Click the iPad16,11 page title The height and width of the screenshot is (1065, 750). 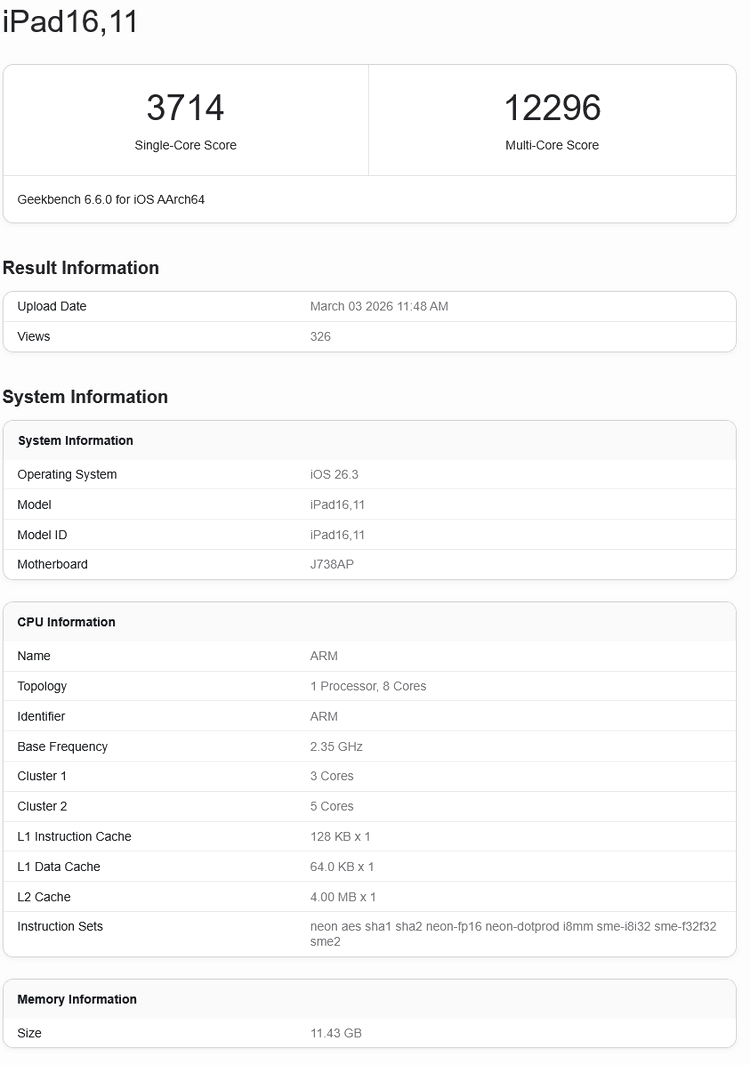click(70, 23)
